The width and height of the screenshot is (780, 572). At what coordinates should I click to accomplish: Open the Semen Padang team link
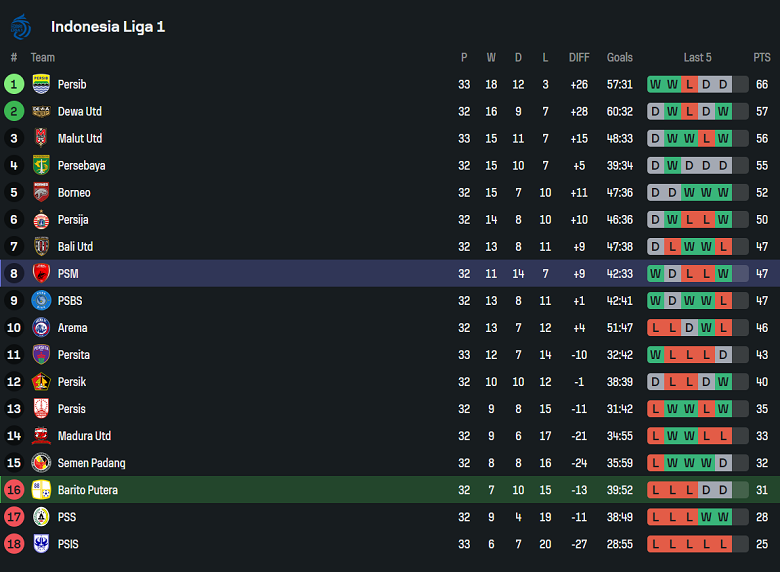(x=91, y=463)
